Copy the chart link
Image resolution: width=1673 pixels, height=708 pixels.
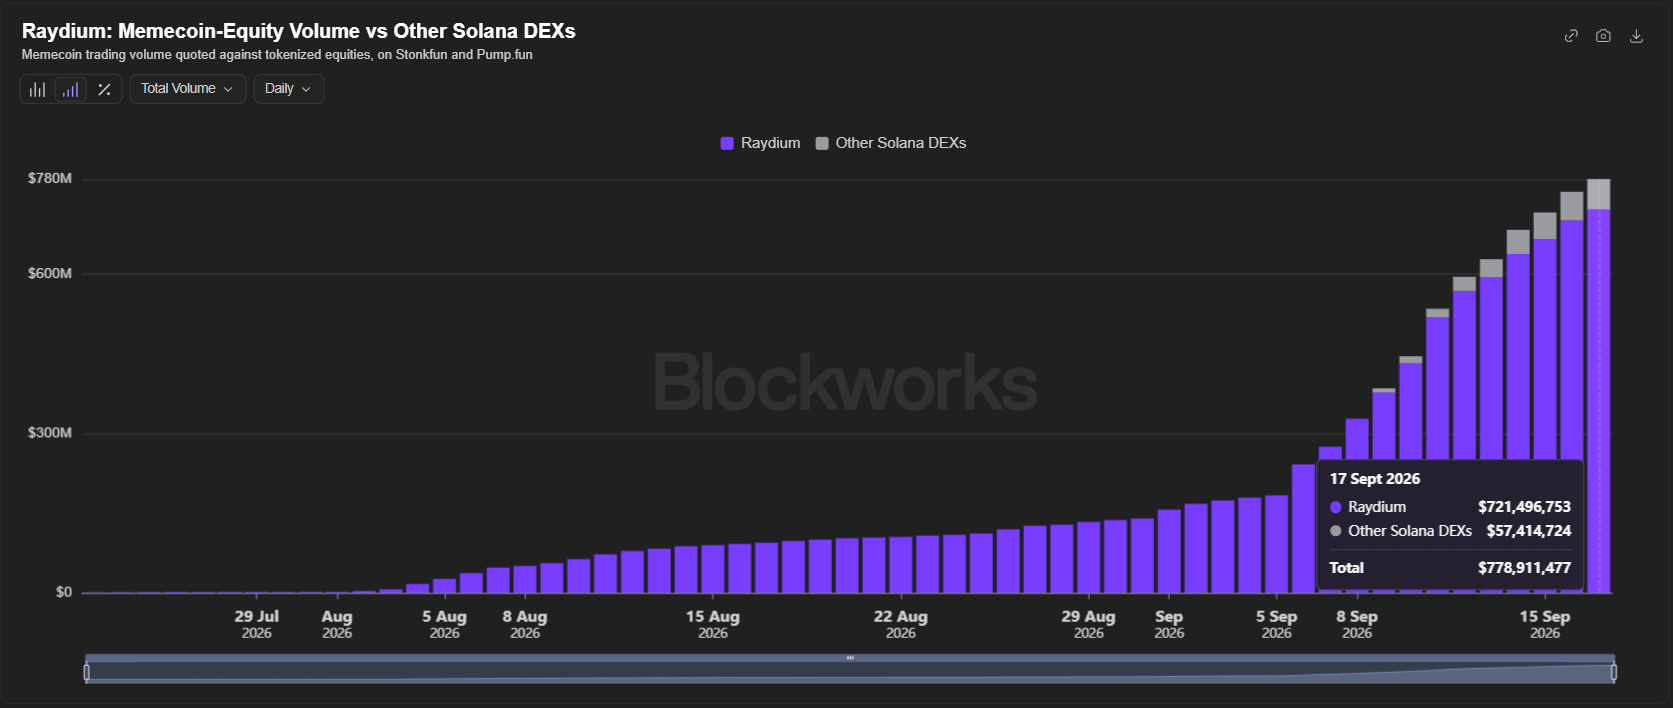1571,36
